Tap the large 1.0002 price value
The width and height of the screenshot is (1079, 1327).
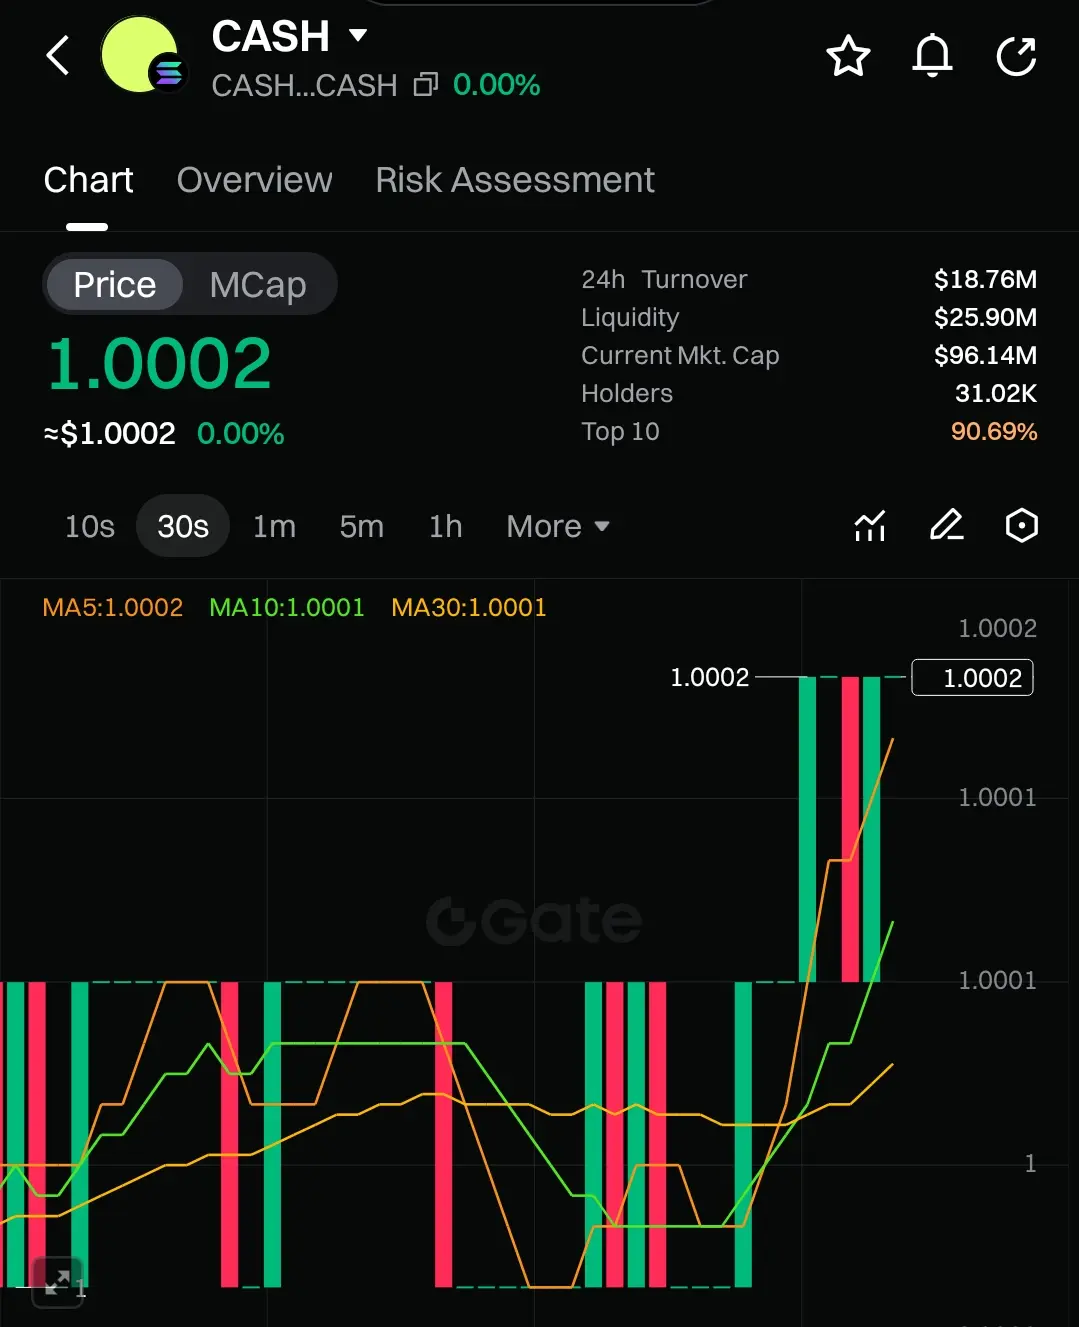tap(159, 364)
